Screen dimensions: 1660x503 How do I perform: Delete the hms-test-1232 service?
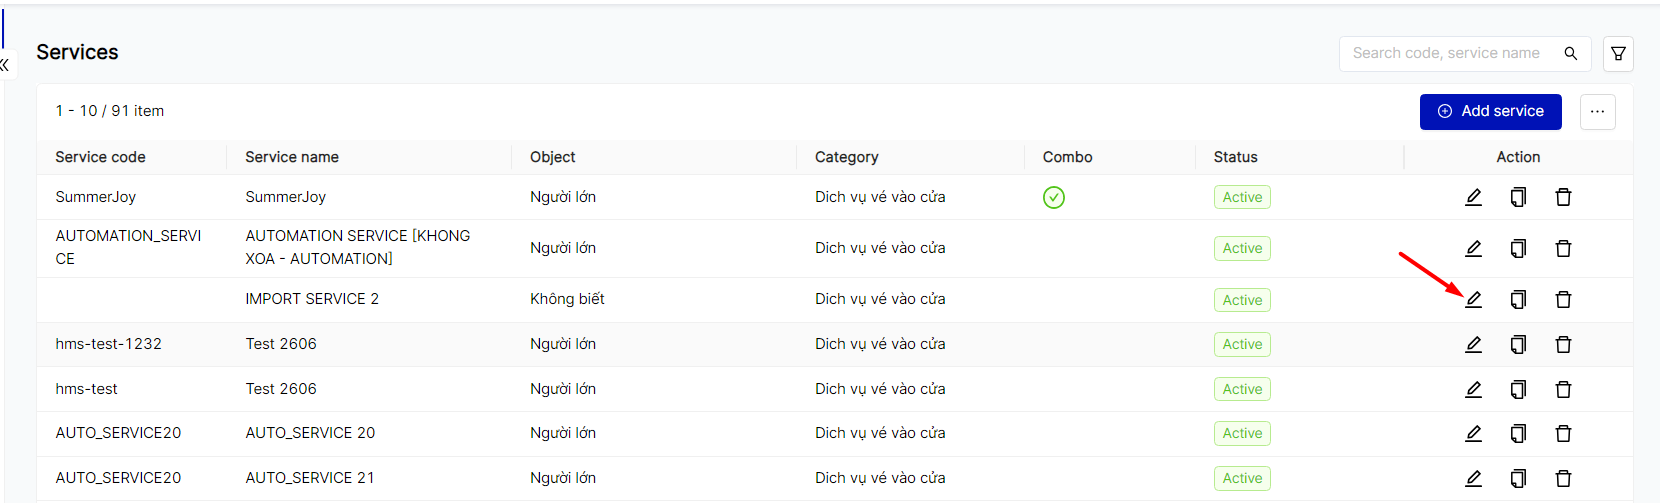pos(1563,344)
